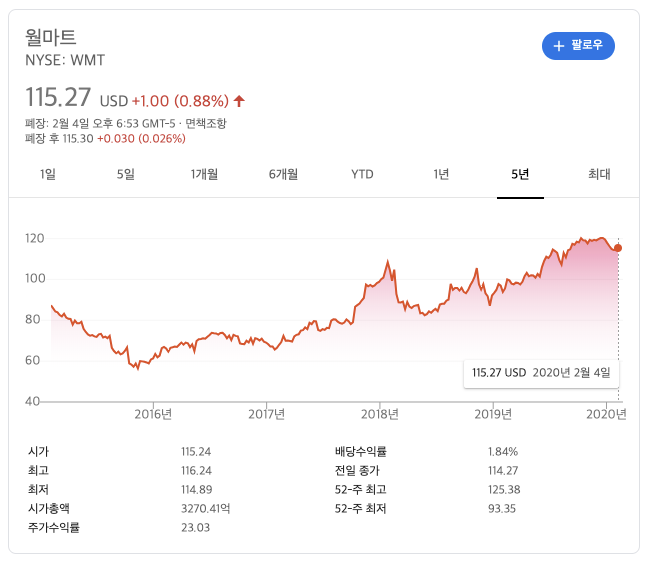Click the 52-주 최고 label
Viewport: 648px width, 563px height.
[360, 489]
